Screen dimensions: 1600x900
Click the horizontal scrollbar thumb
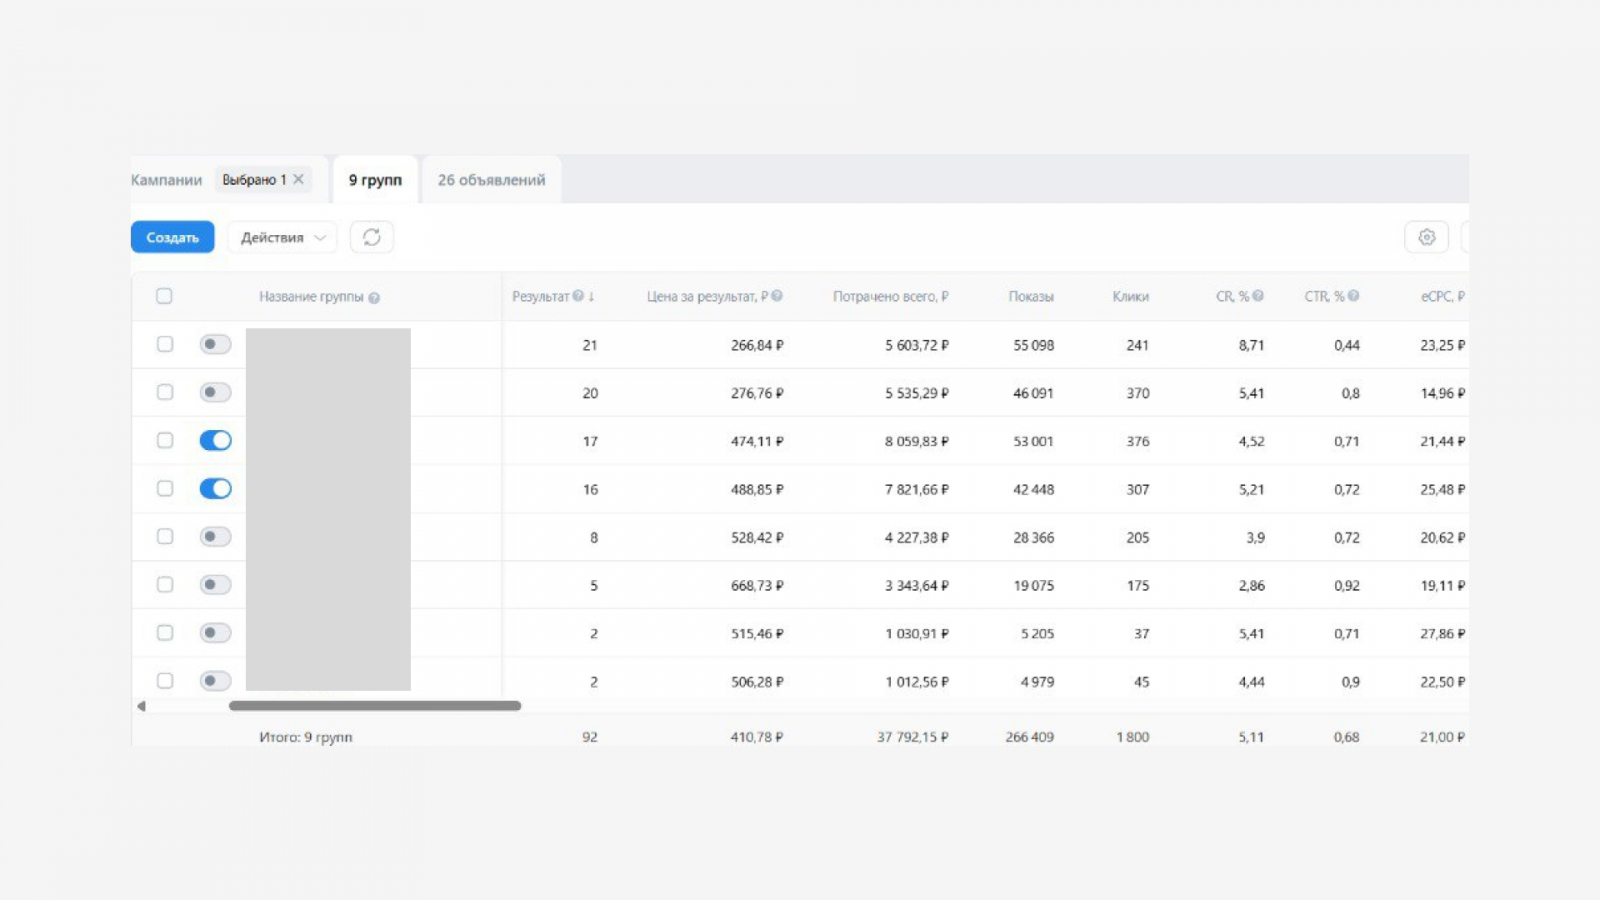coord(375,706)
